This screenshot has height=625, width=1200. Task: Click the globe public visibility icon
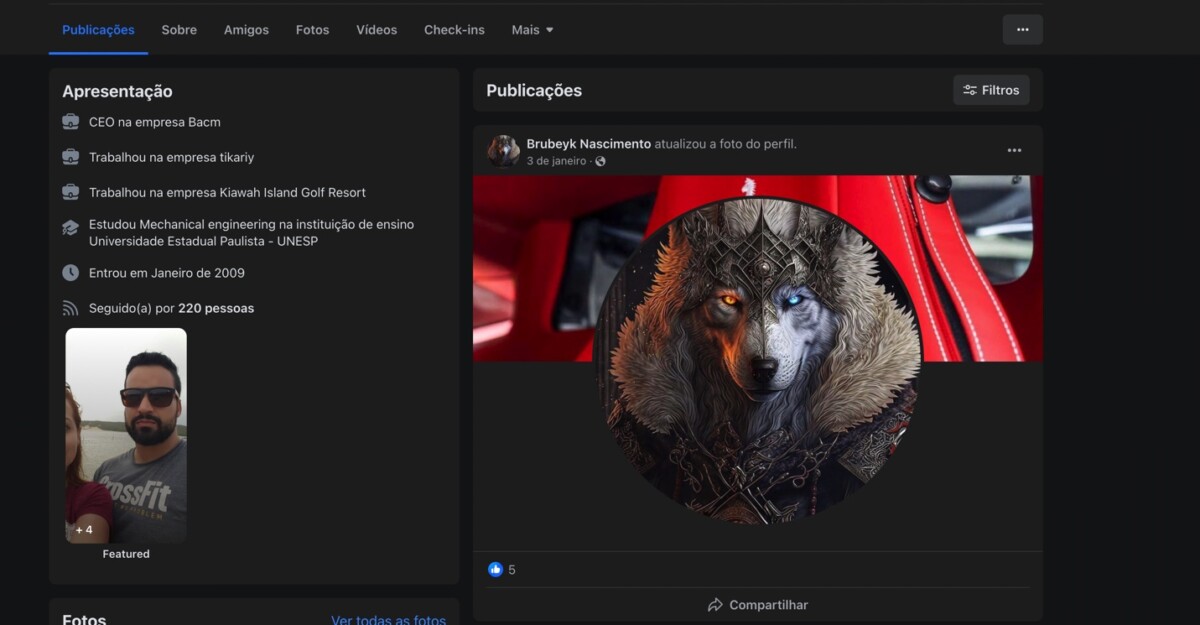600,161
